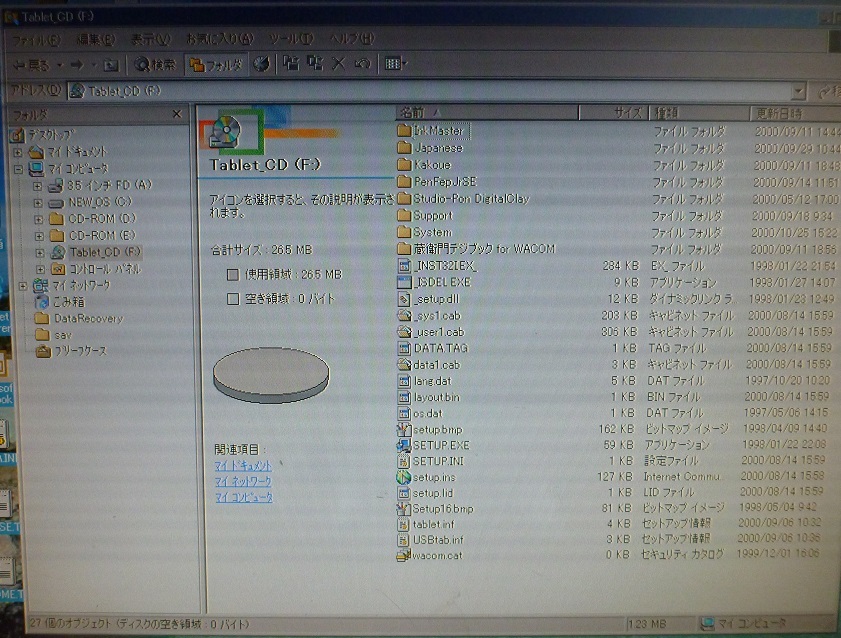Collapse the マイ コンピュータ tree node
This screenshot has height=638, width=841.
(18, 169)
